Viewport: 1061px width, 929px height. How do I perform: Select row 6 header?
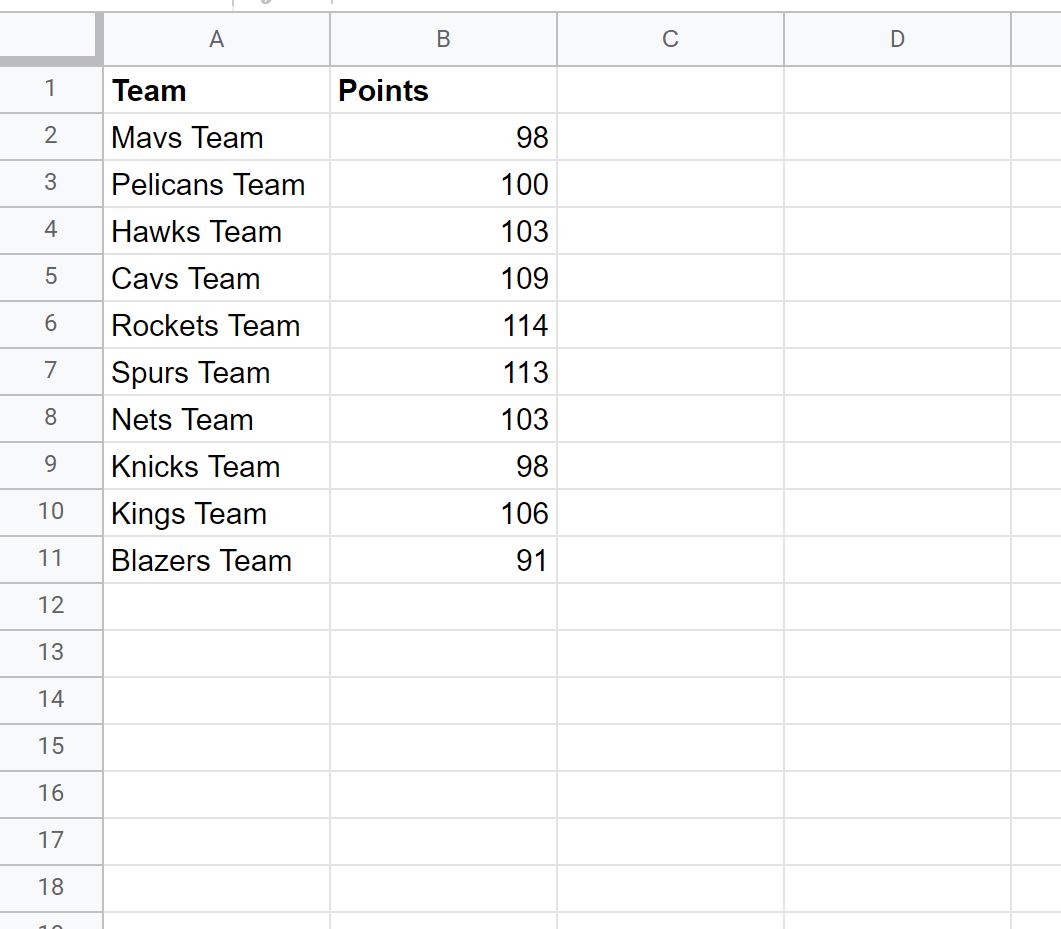pyautogui.click(x=51, y=324)
